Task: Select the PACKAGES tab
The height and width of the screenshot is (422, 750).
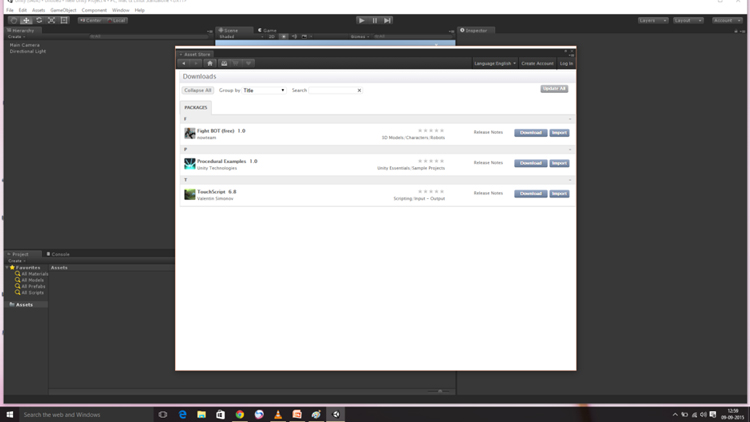Action: click(196, 108)
